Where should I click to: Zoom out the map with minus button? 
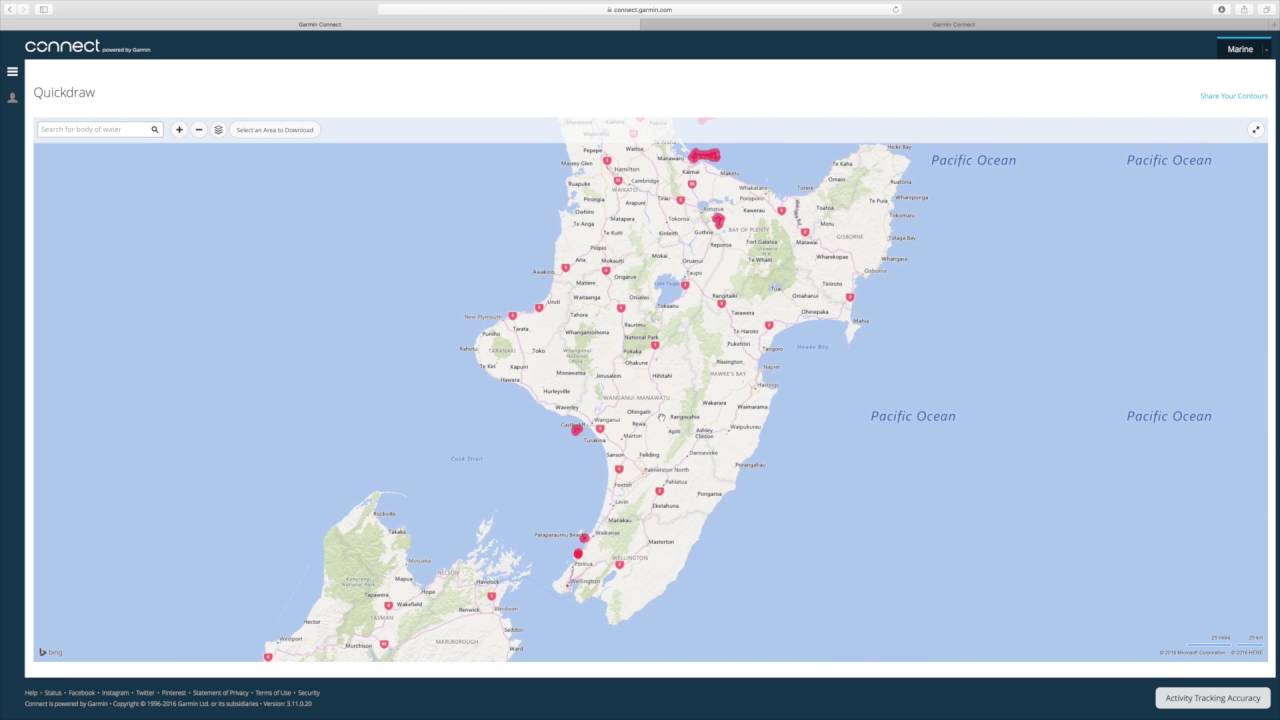point(199,130)
